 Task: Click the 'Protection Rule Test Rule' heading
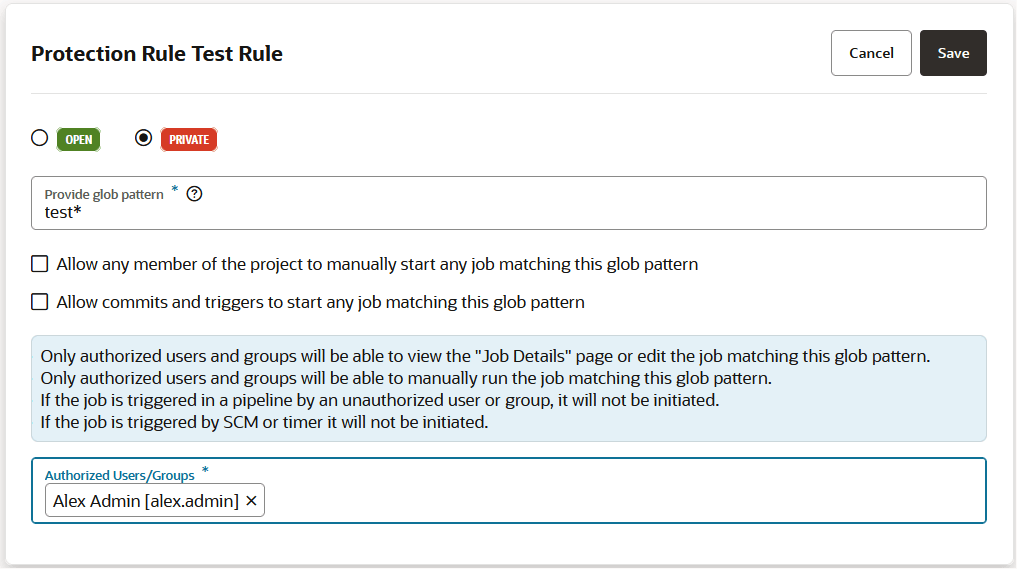tap(157, 54)
